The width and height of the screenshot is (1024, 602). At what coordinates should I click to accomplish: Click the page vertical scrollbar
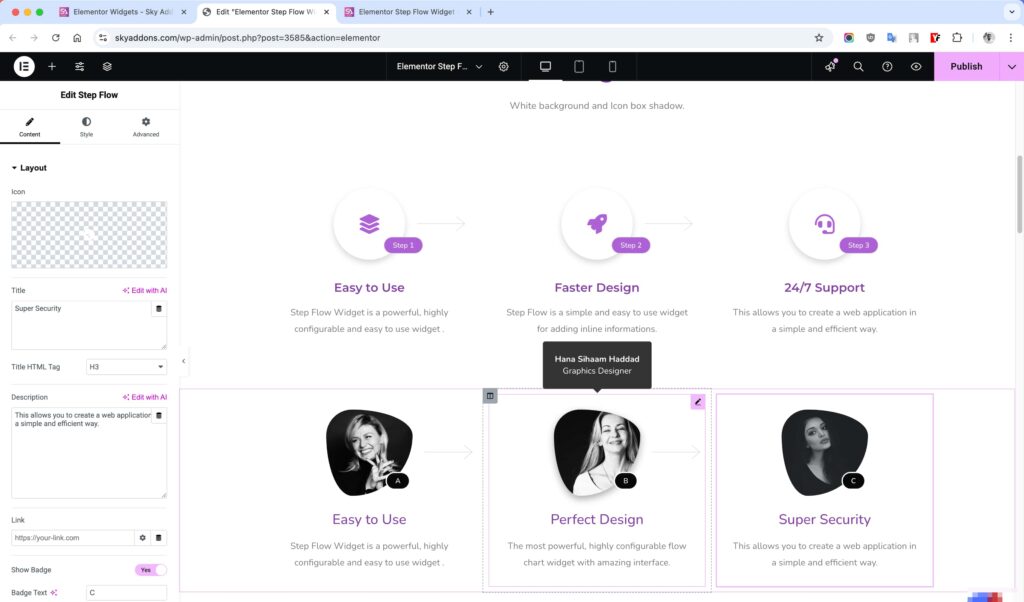coord(1019,194)
